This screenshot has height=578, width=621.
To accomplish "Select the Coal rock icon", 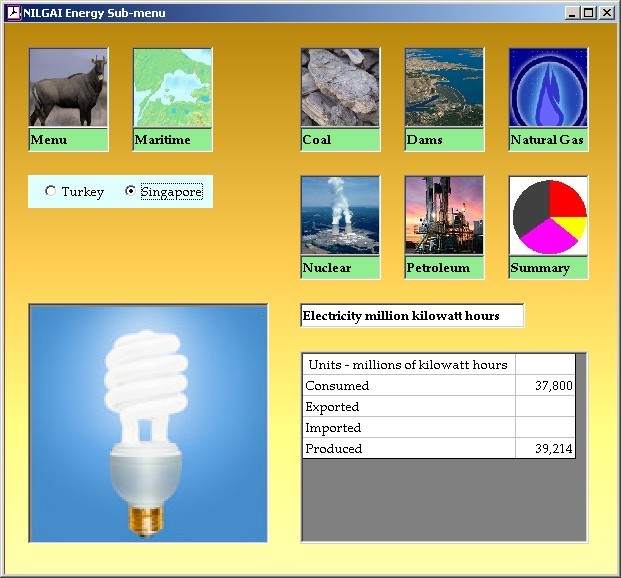I will click(340, 88).
